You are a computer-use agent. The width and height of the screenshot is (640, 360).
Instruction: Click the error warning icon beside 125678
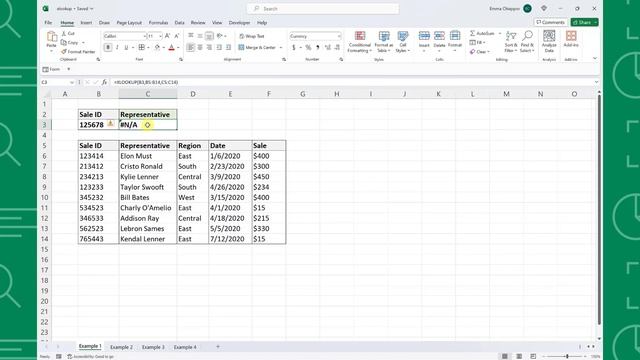coord(110,123)
